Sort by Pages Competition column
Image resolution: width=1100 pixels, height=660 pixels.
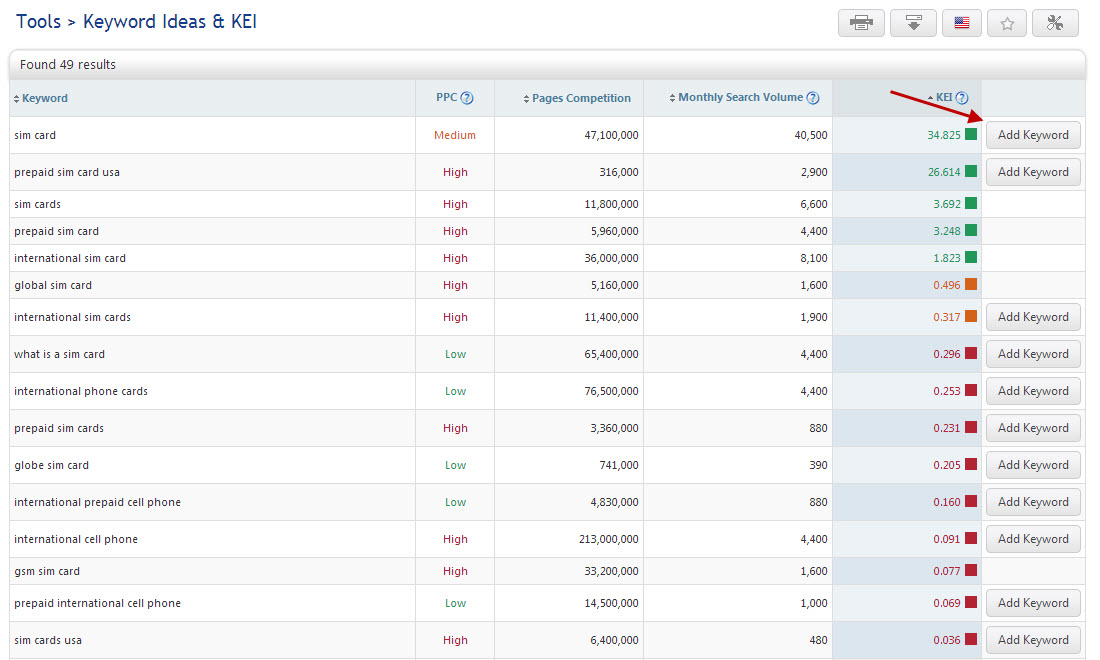(x=581, y=98)
